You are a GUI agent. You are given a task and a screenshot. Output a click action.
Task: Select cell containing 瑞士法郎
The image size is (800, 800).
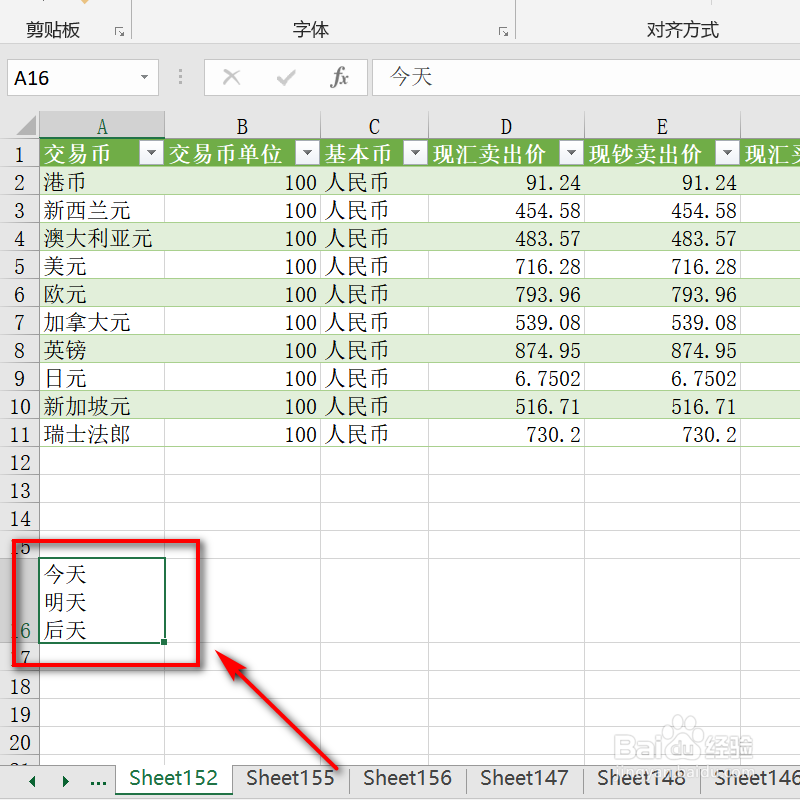[102, 435]
